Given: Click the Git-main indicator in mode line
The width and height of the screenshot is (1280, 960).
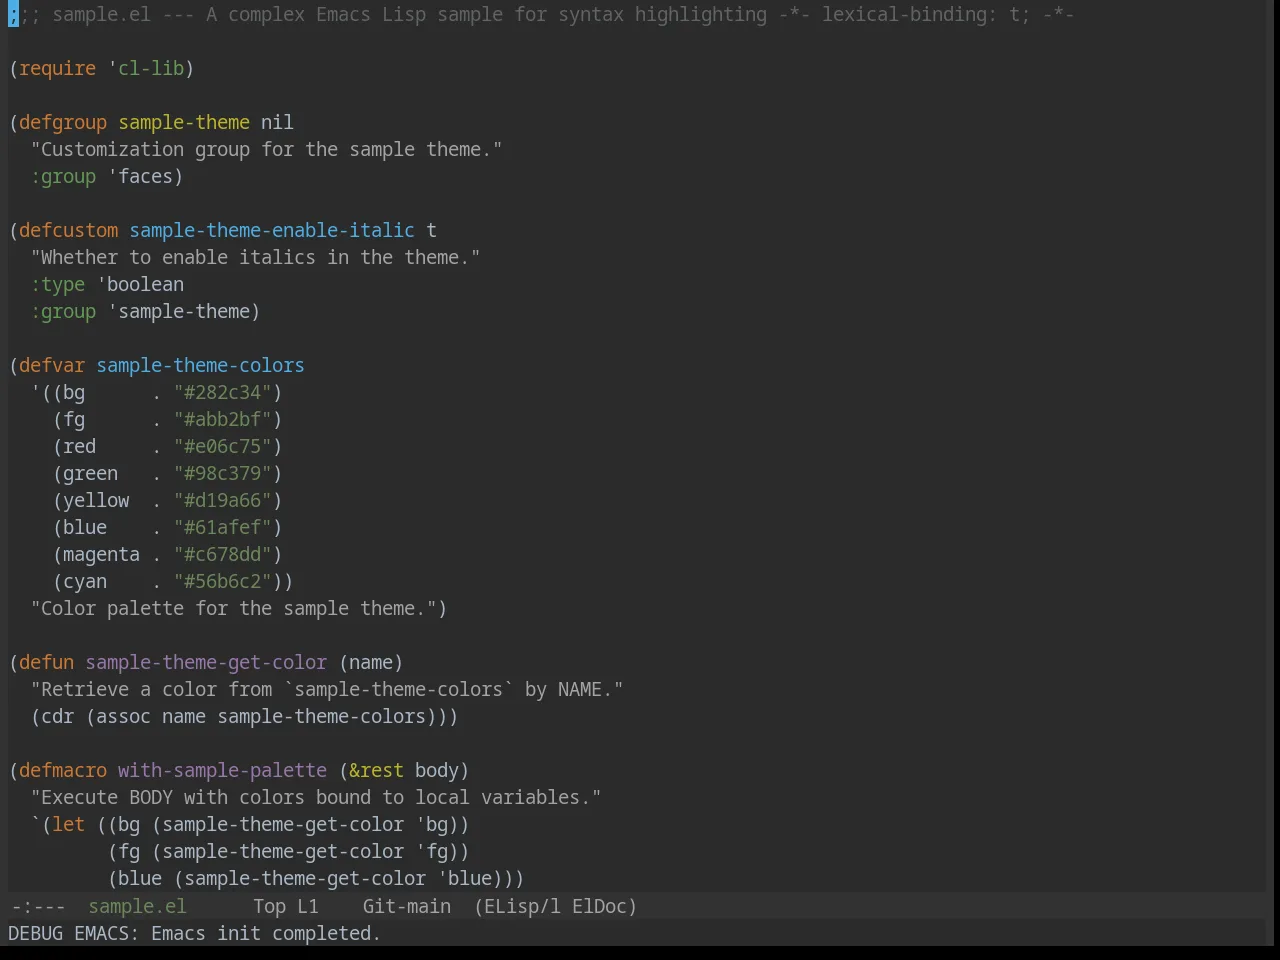Looking at the screenshot, I should click(x=406, y=906).
